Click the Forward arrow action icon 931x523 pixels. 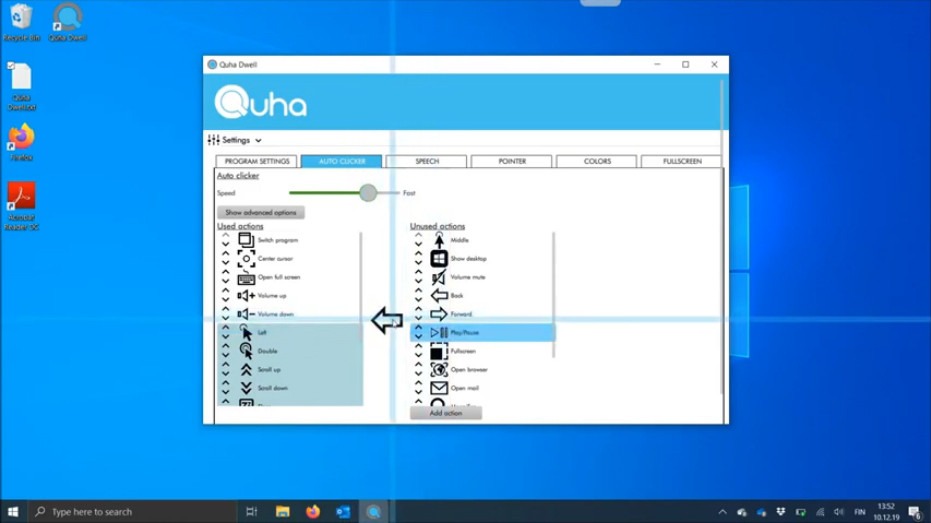(x=439, y=314)
